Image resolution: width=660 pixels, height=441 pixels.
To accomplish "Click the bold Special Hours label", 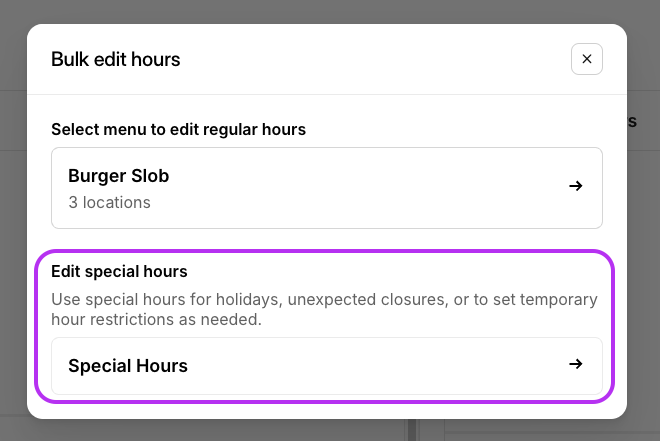I will 128,366.
